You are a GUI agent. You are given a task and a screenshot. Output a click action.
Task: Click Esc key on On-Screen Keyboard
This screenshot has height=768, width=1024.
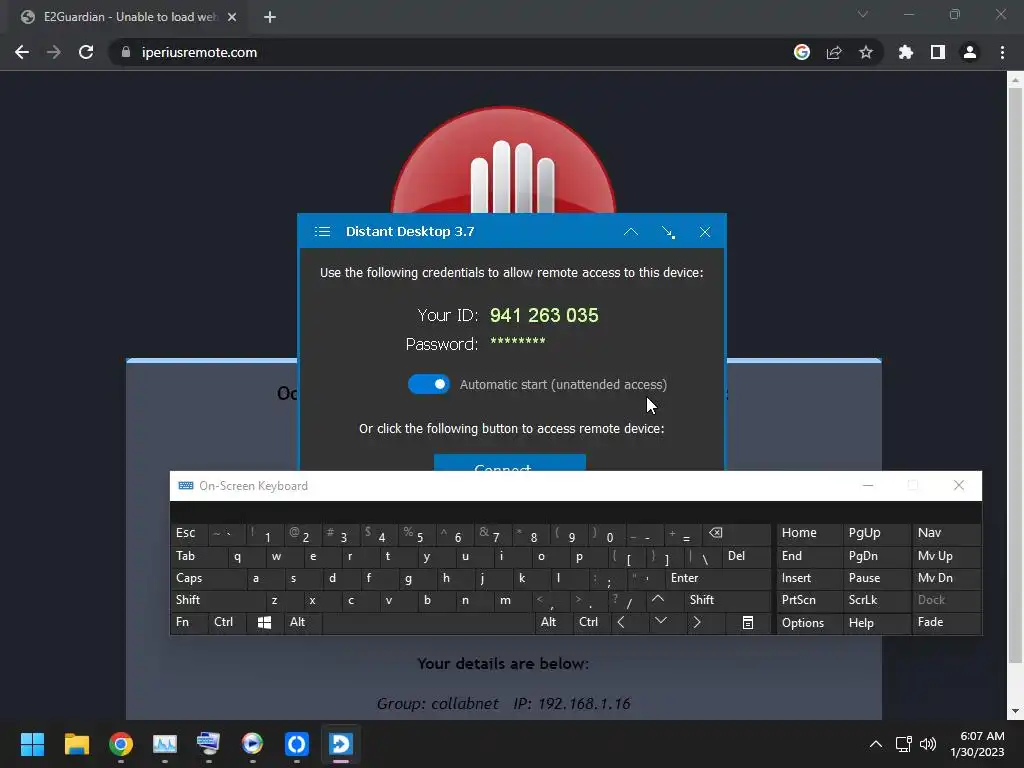click(189, 534)
